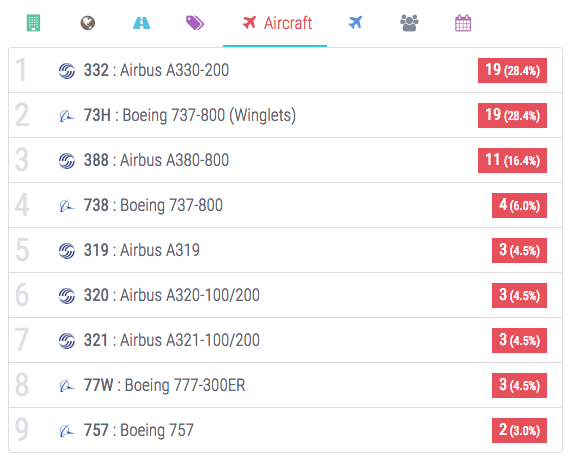Click the 4 (6.0%) badge for 738

coord(519,205)
